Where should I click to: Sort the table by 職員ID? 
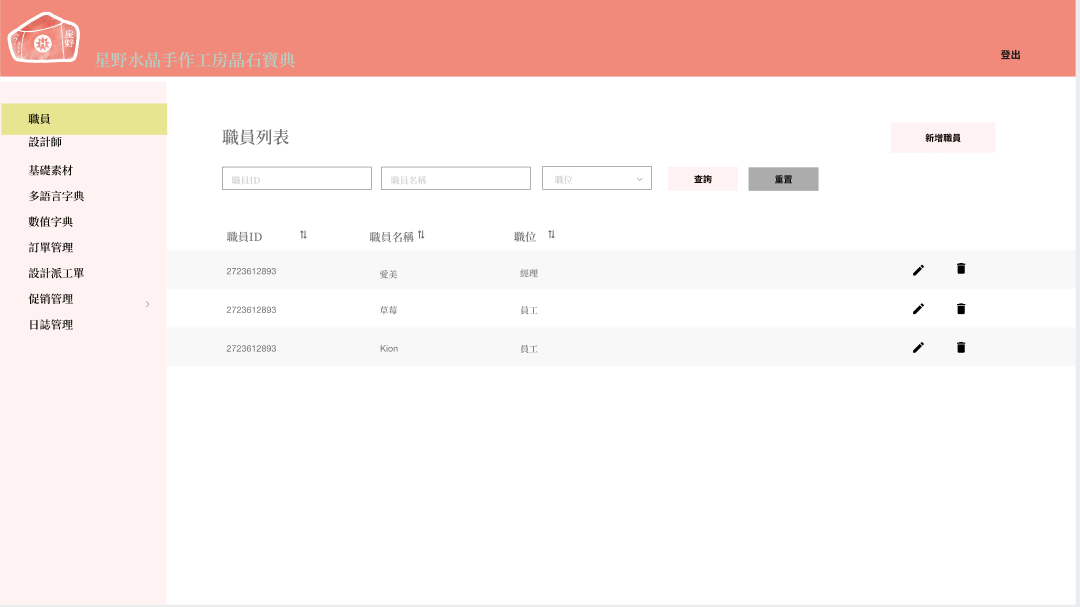tap(303, 235)
